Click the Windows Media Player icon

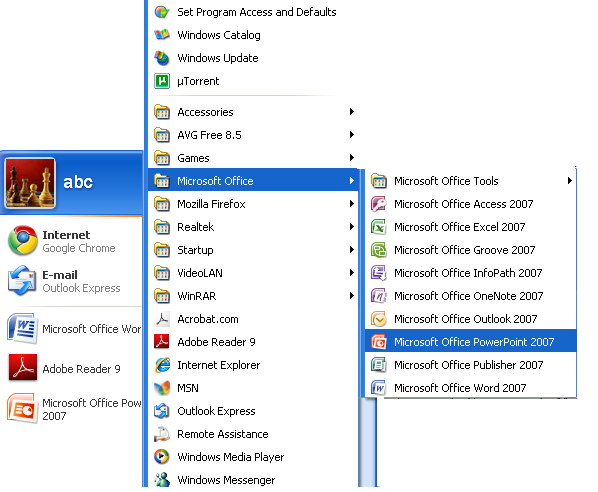[x=162, y=457]
